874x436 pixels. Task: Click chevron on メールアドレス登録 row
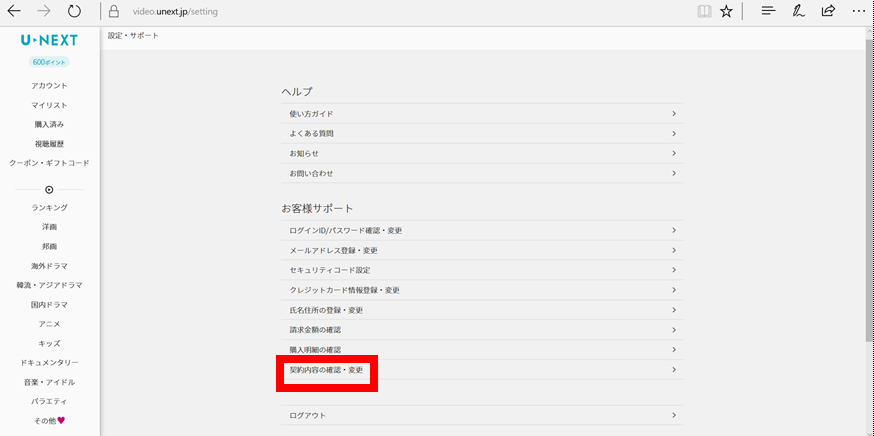point(674,250)
